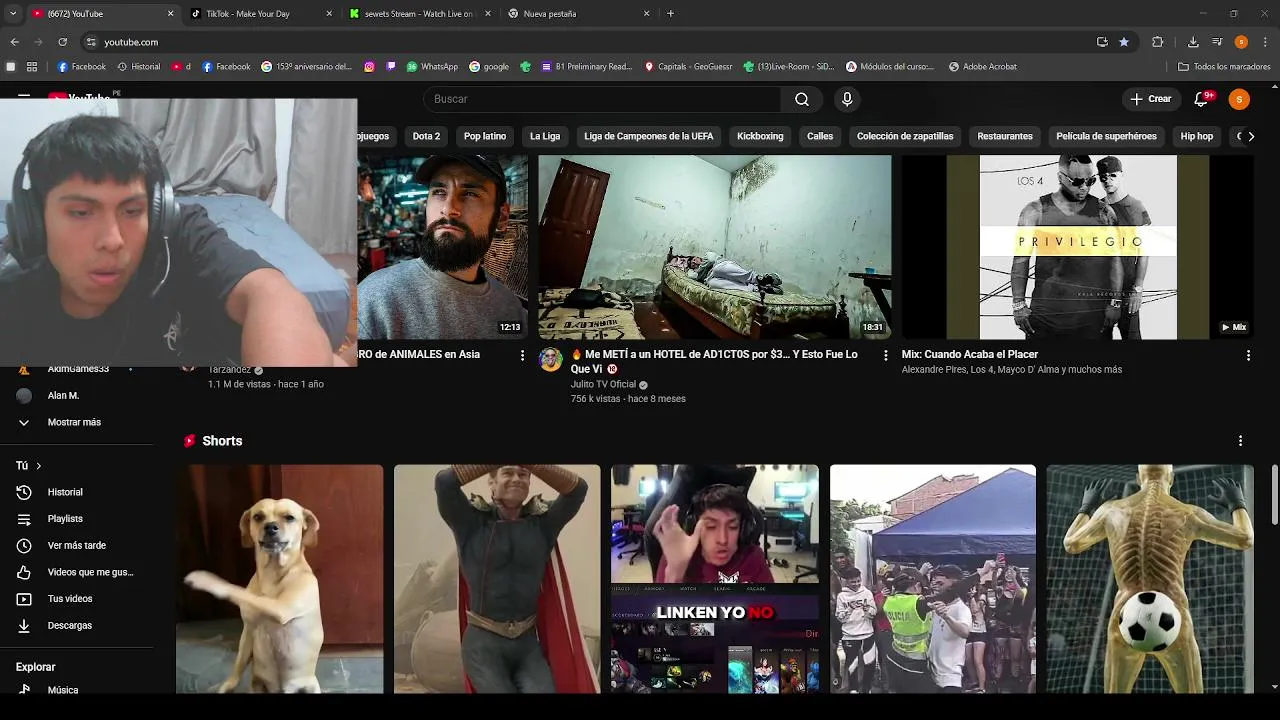This screenshot has height=720, width=1280.
Task: Select the La Liga filter chip
Action: (545, 136)
